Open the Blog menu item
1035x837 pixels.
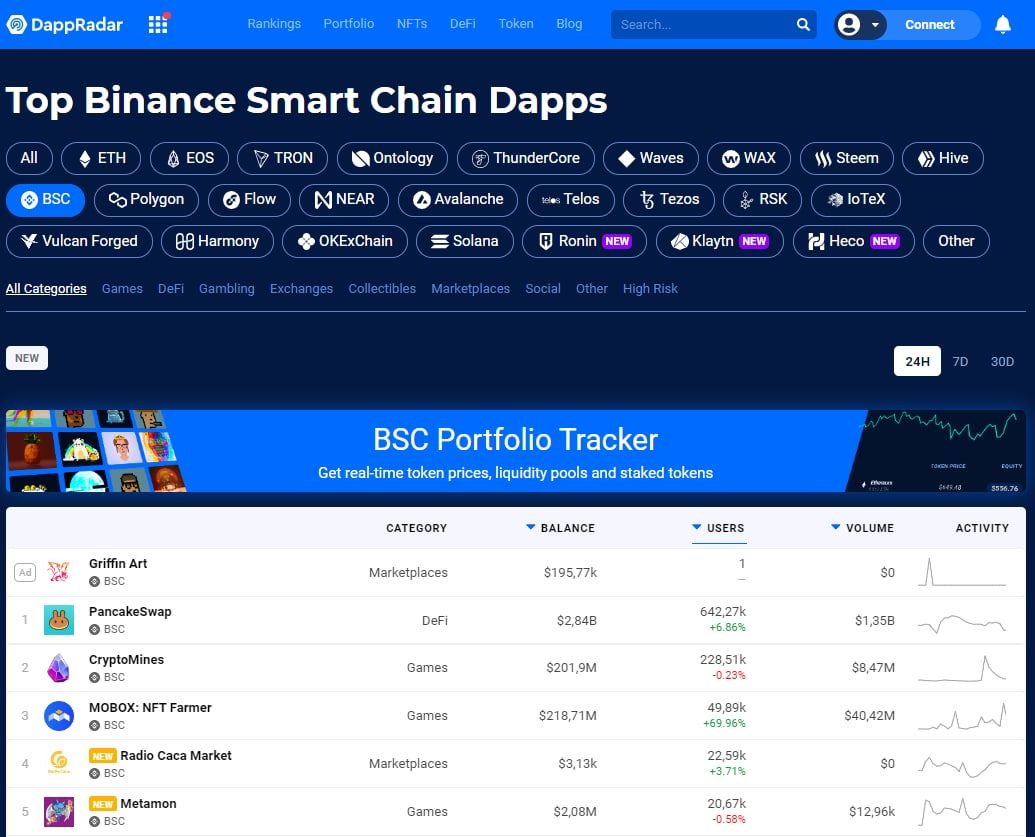click(569, 24)
